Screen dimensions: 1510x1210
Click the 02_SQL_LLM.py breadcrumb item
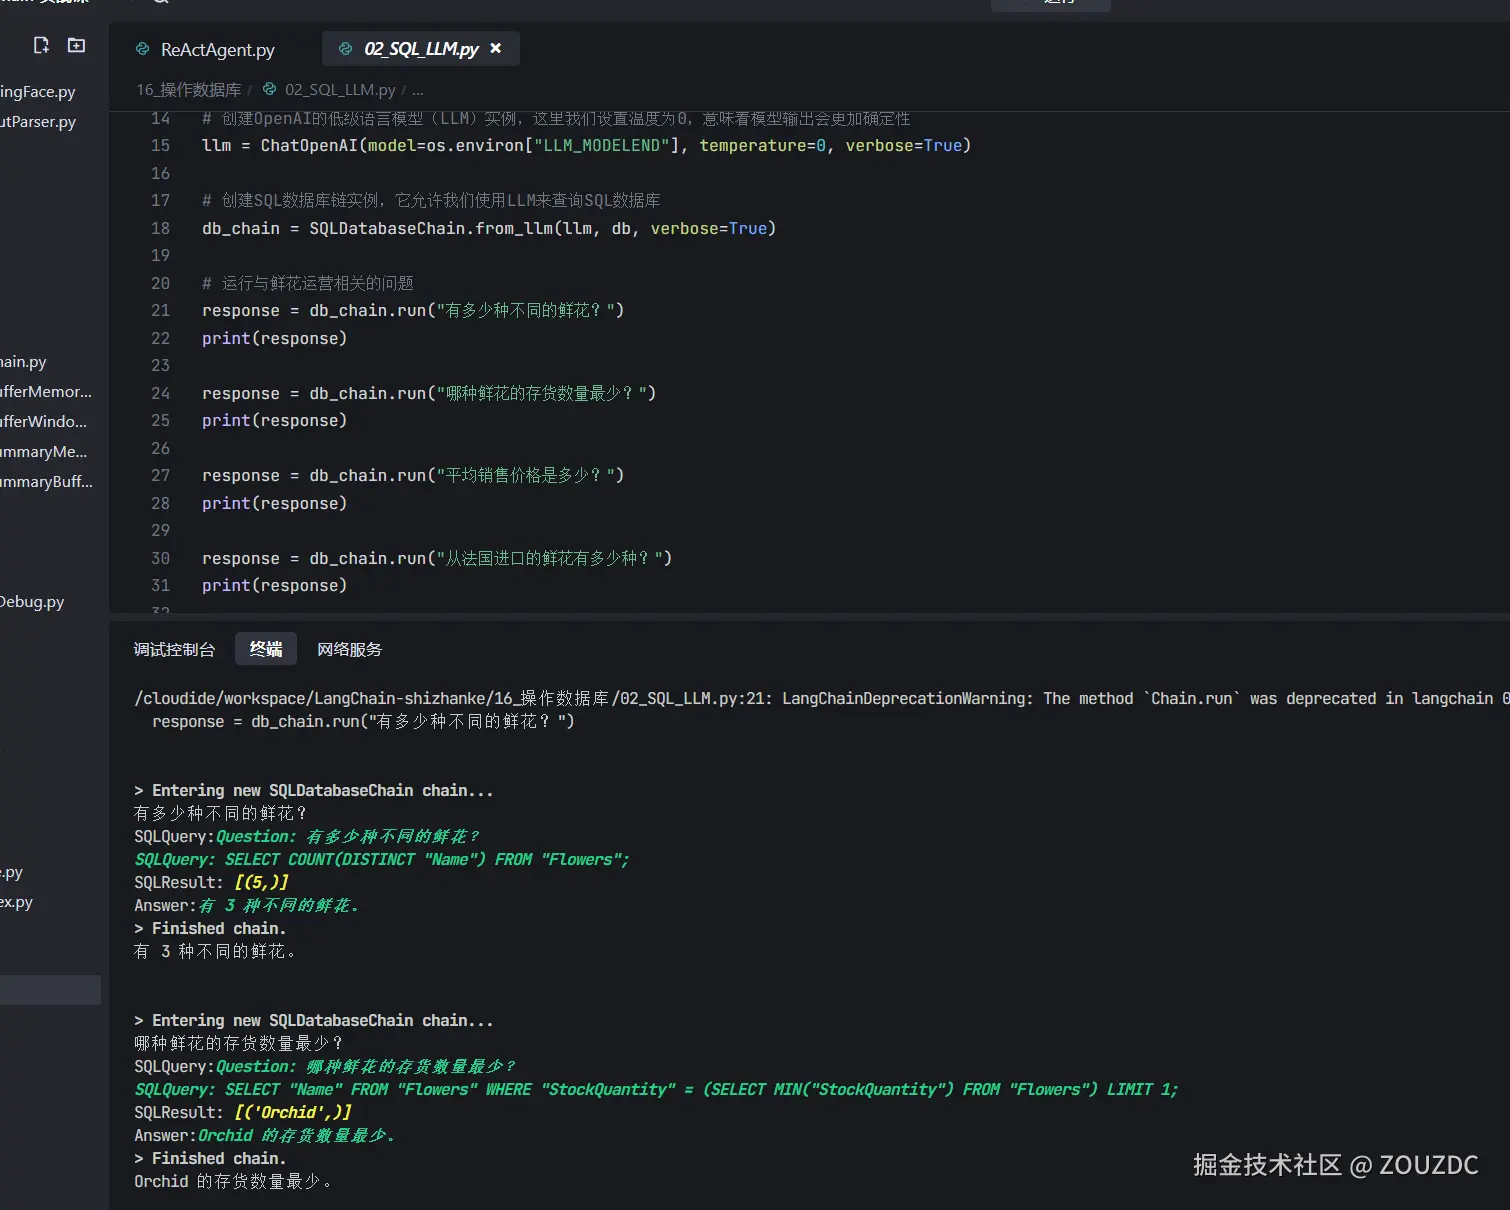(x=339, y=90)
